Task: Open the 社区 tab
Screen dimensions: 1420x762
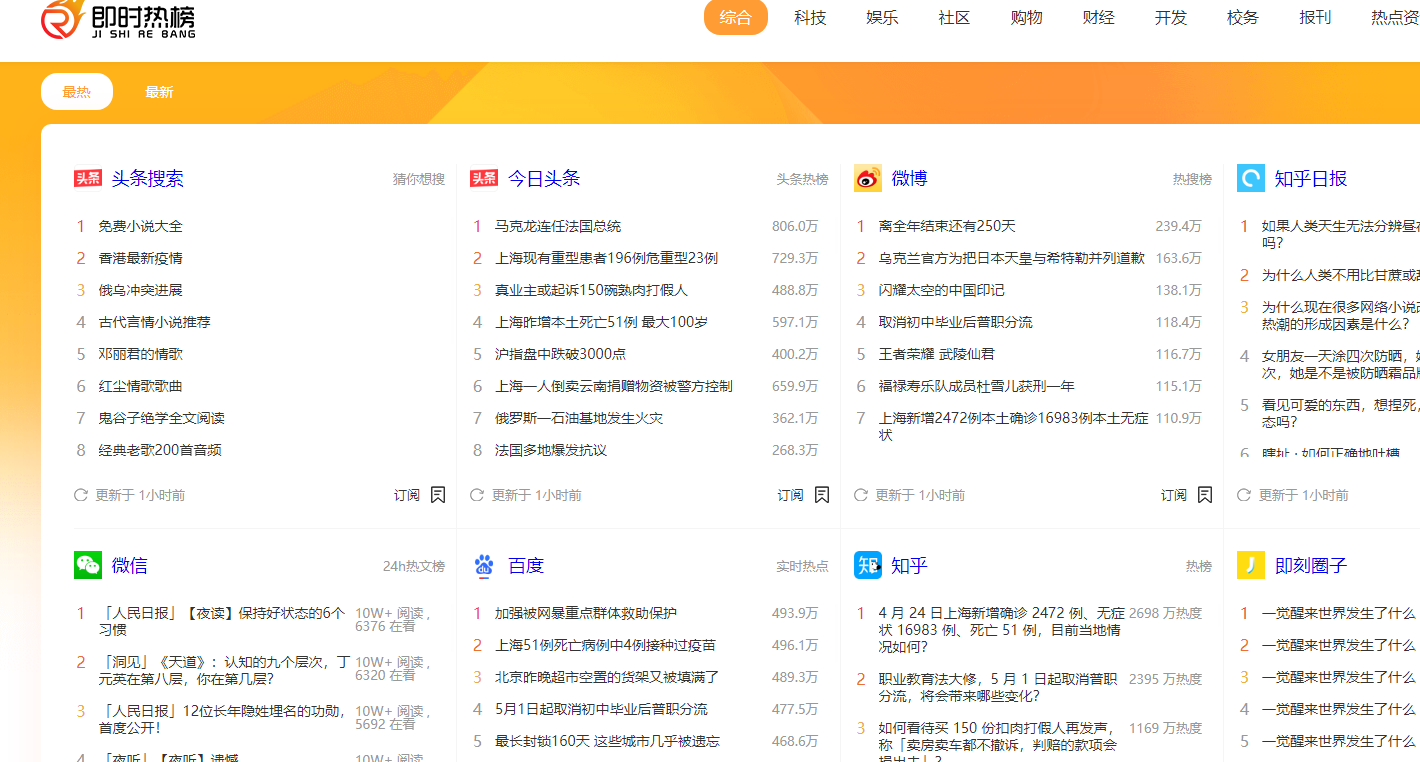Action: tap(954, 17)
